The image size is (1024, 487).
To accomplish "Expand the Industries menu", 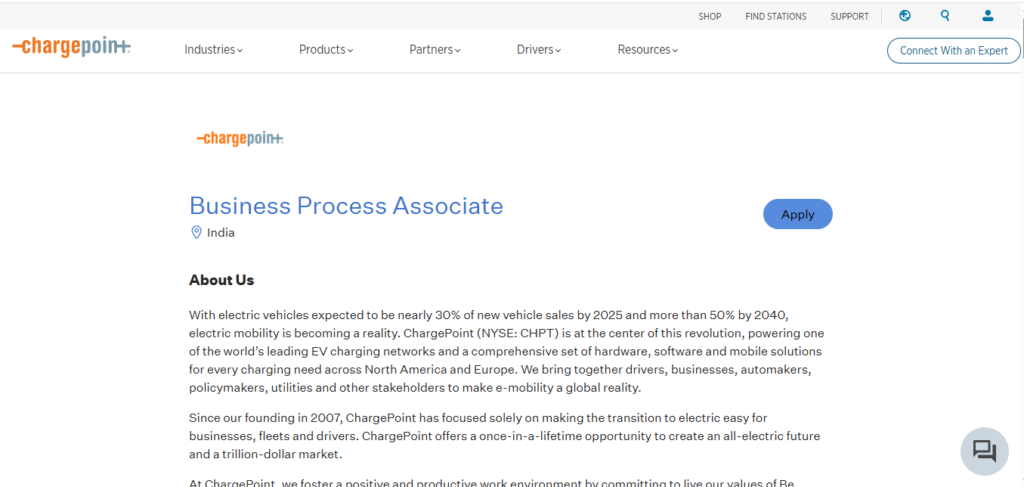I will tap(214, 50).
